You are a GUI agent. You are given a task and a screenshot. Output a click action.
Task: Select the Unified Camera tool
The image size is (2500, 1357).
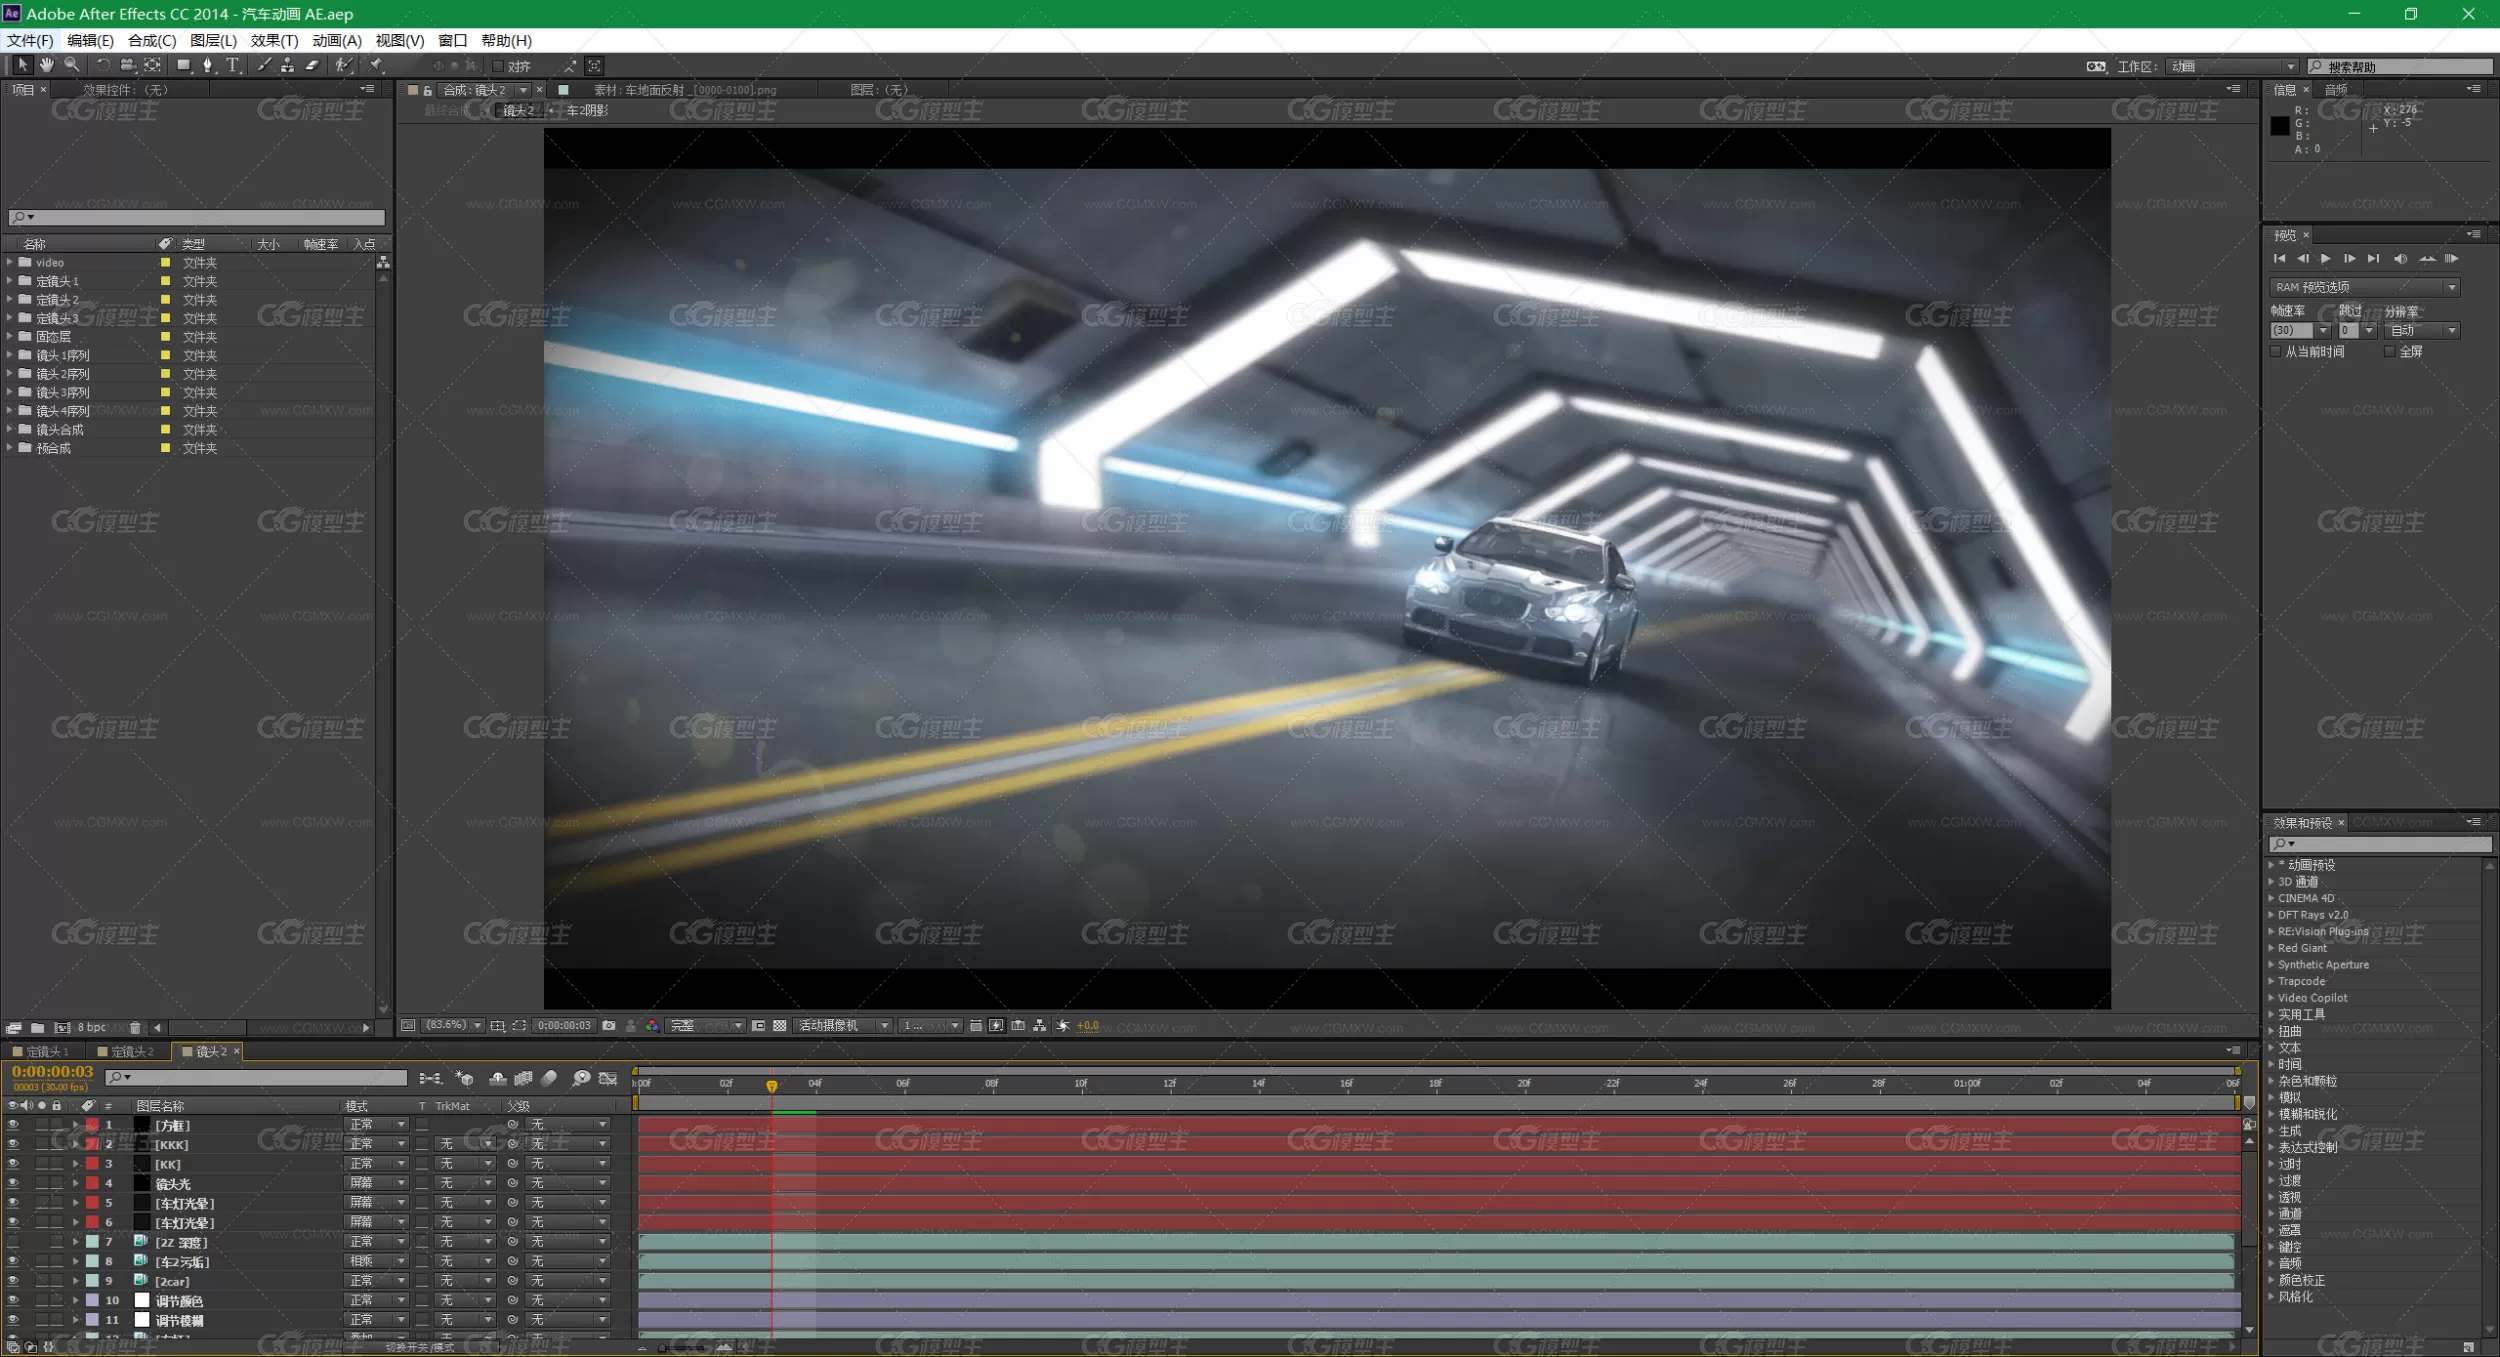pyautogui.click(x=127, y=65)
